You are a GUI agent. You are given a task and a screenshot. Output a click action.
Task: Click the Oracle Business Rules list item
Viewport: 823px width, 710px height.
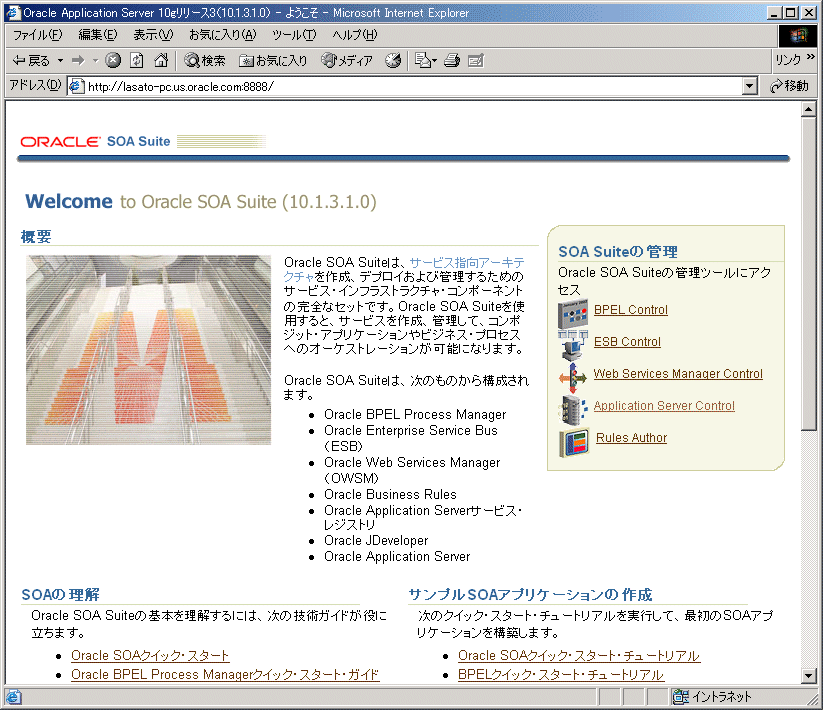pyautogui.click(x=390, y=494)
